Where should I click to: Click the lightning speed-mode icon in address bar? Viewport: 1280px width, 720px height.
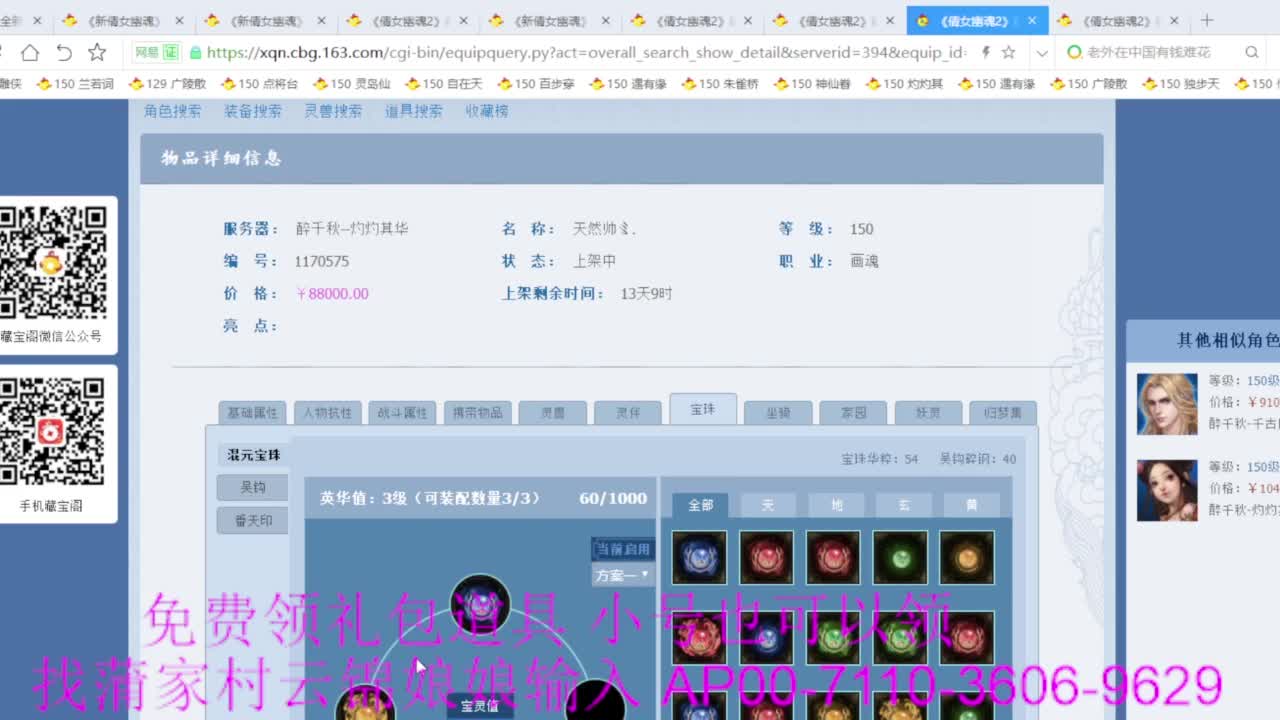tap(986, 53)
